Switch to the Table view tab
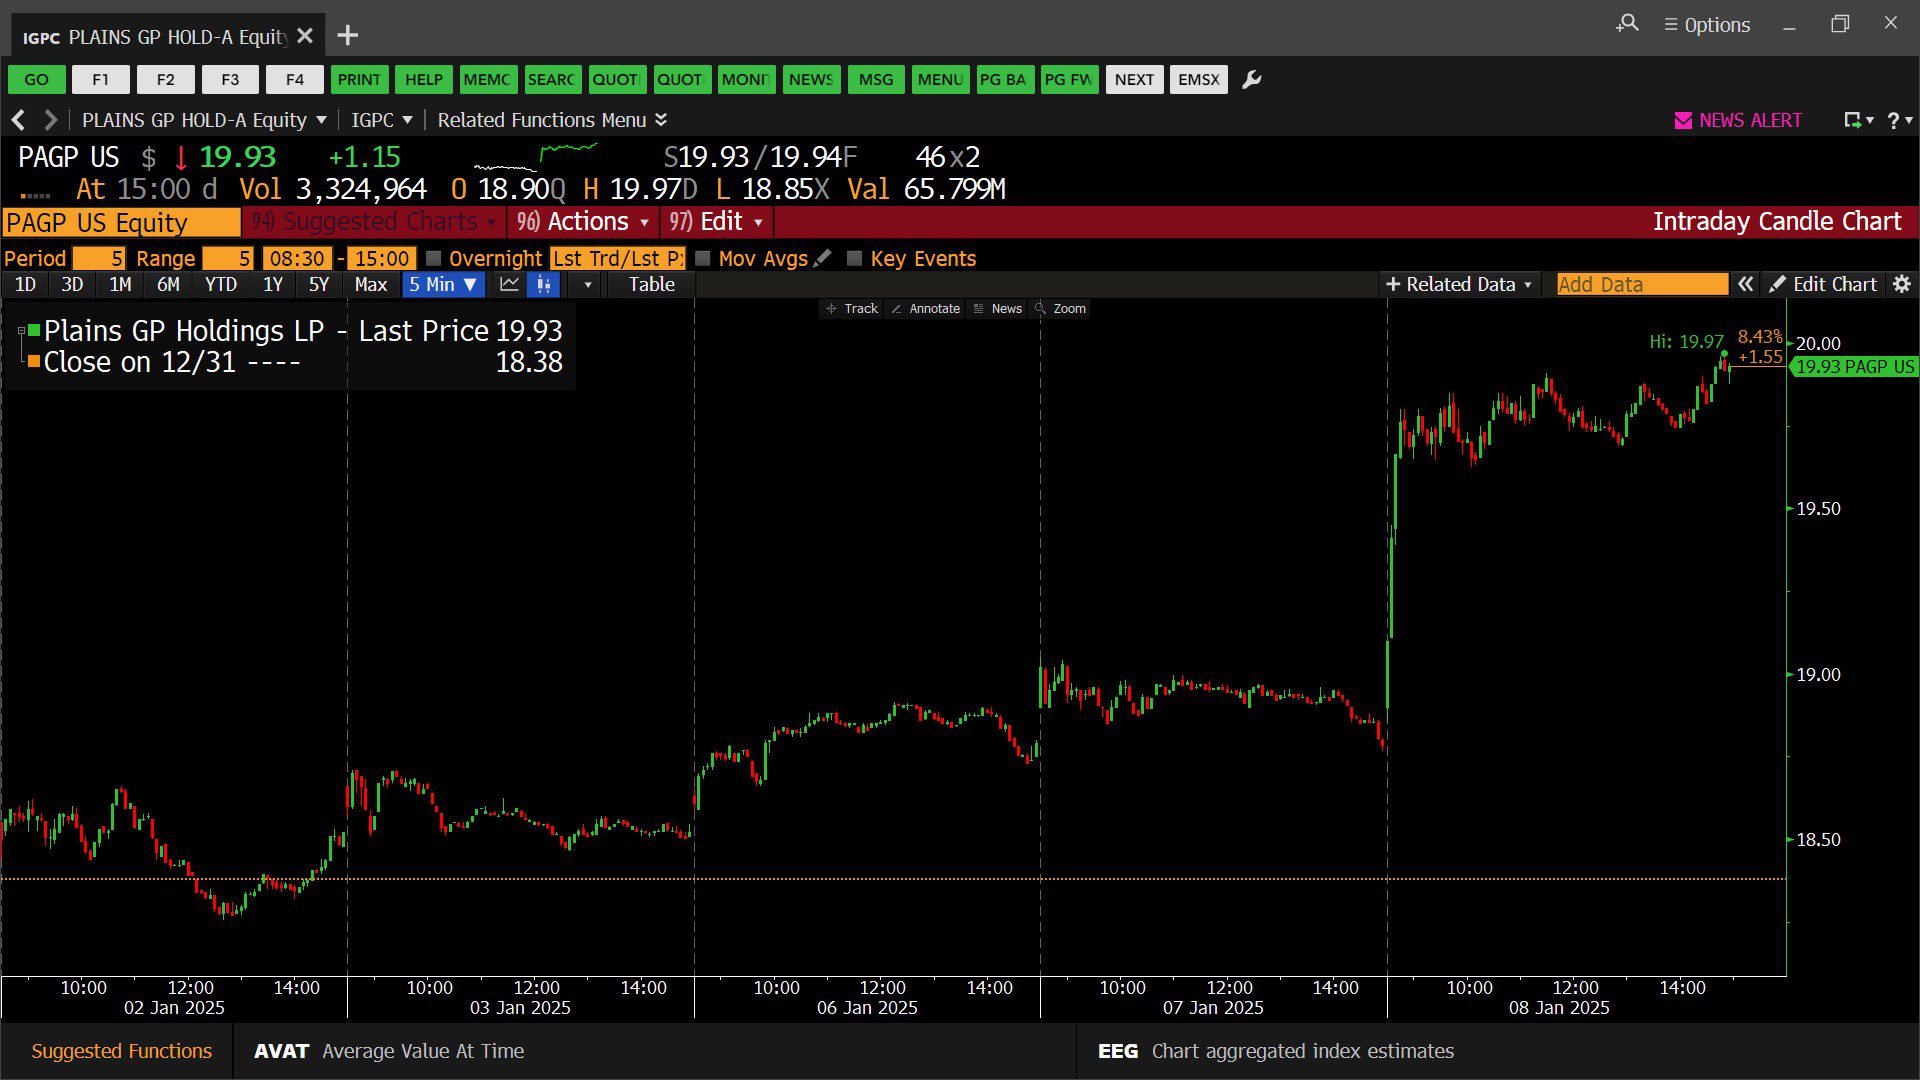 click(651, 285)
